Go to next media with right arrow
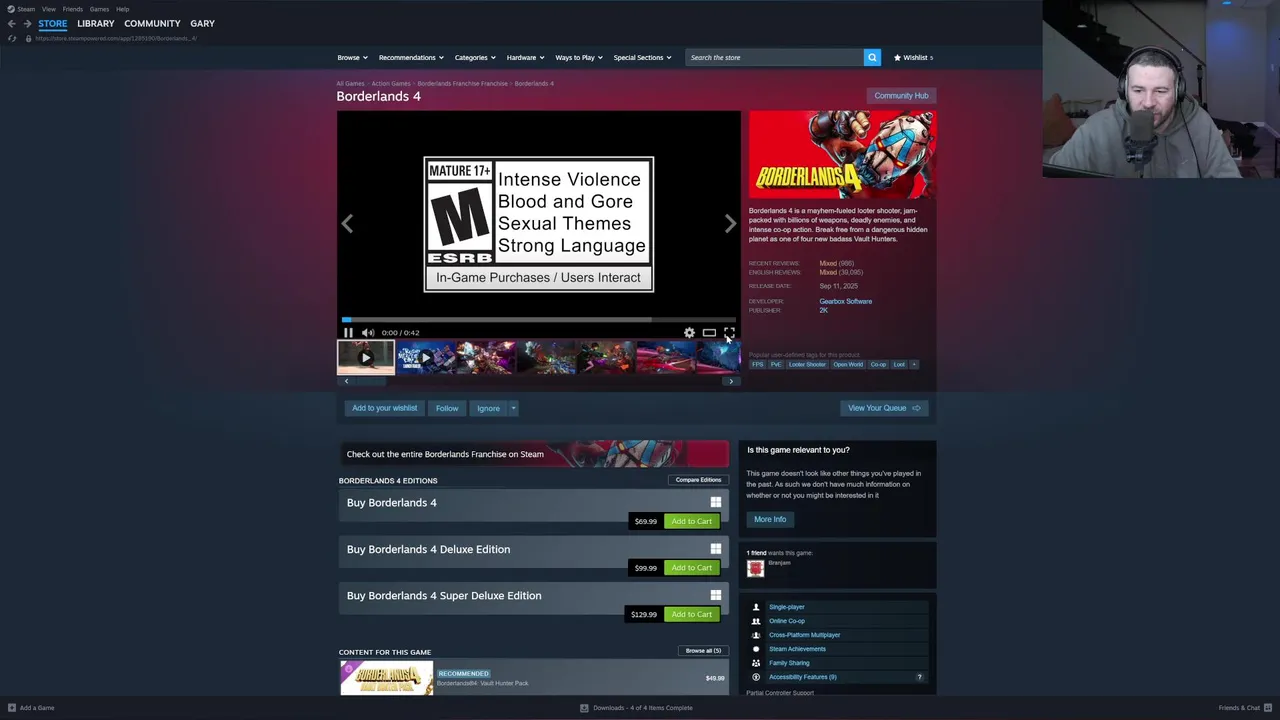 730,224
